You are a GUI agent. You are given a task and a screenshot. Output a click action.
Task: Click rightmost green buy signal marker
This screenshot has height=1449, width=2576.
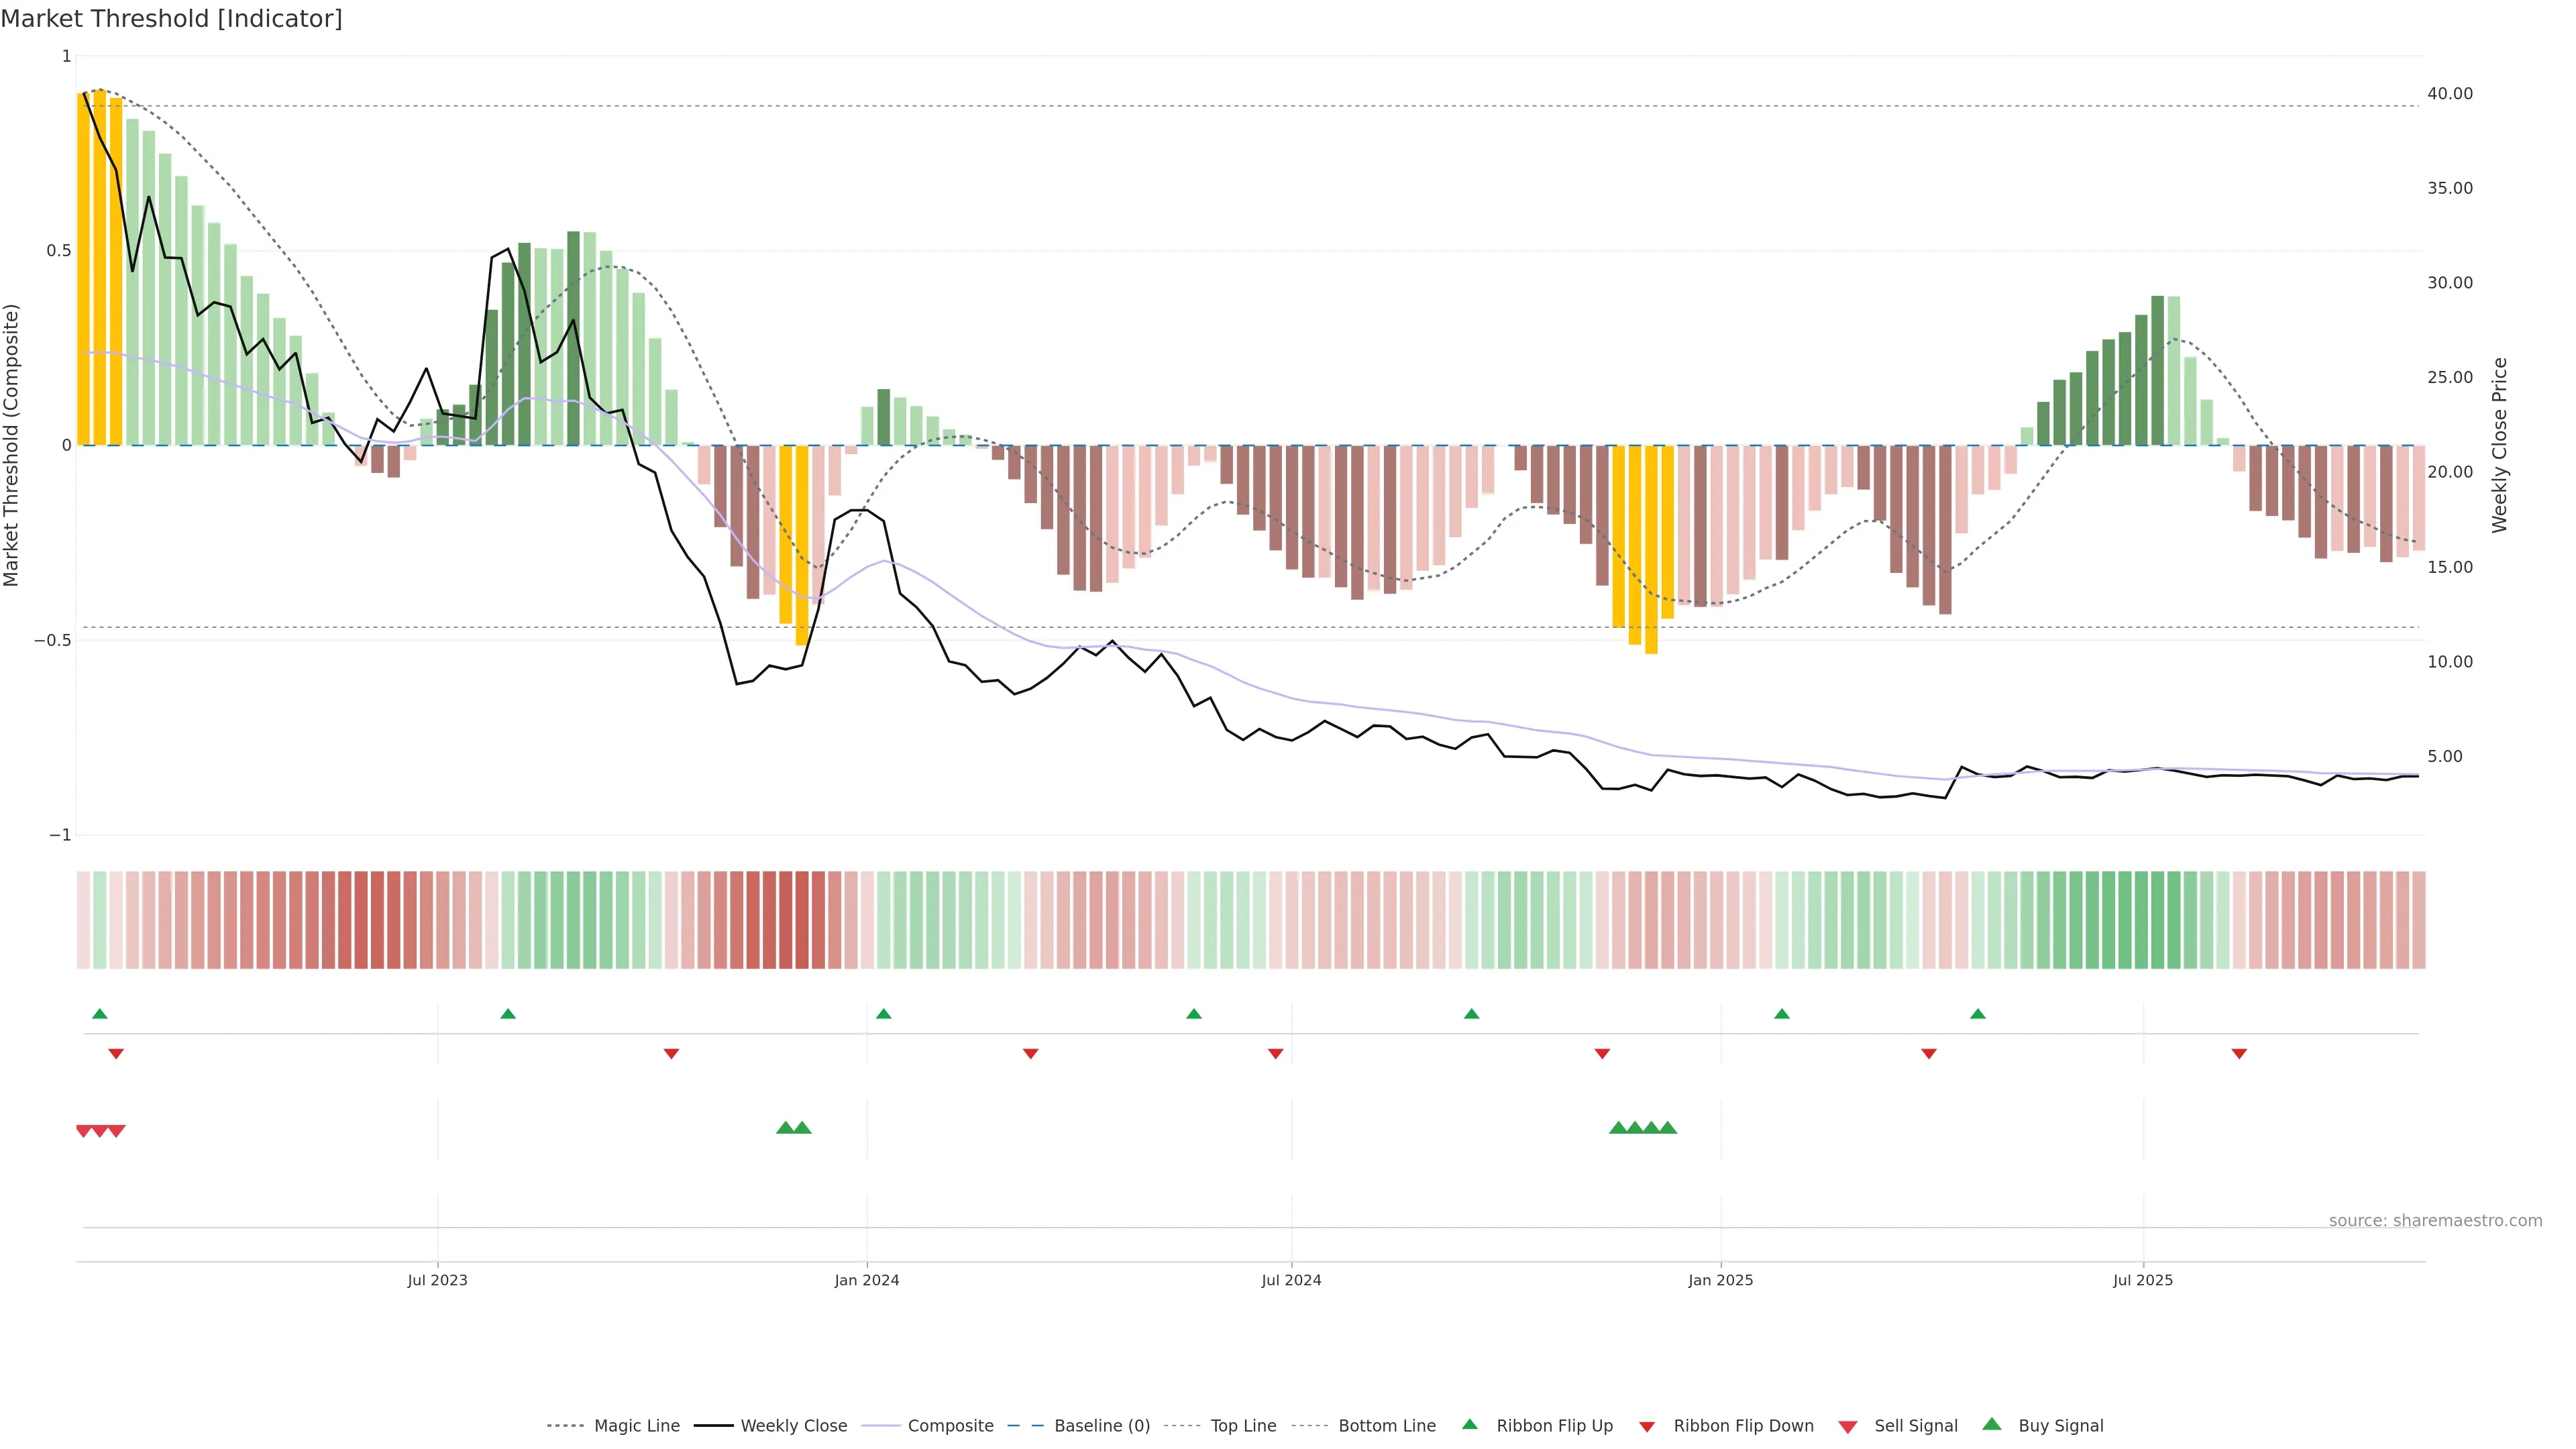coord(1667,1128)
